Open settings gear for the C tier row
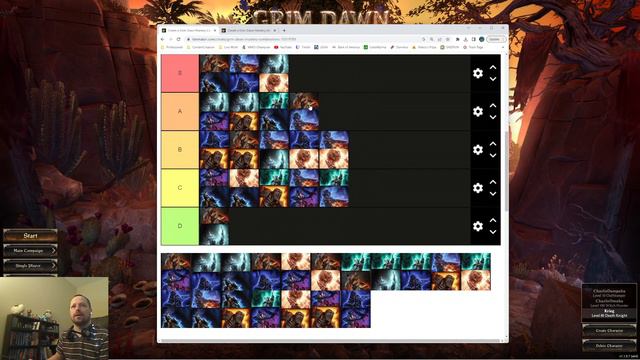The image size is (640, 360). tap(478, 188)
